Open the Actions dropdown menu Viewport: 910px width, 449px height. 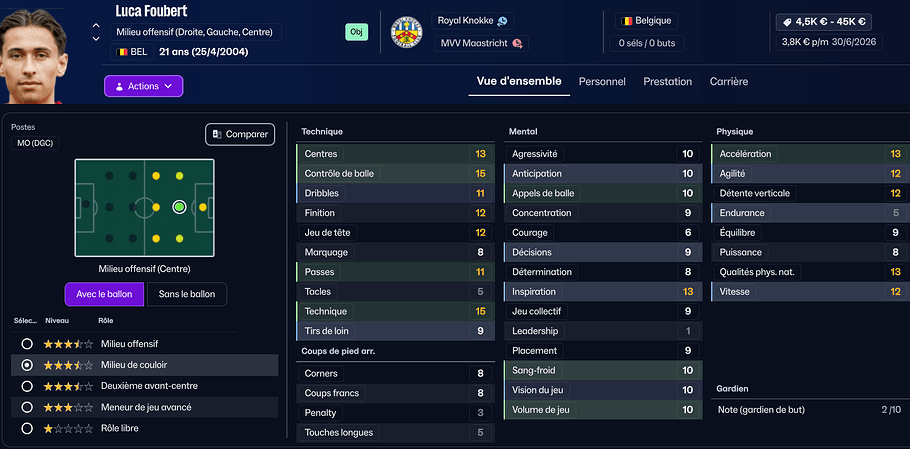click(144, 86)
